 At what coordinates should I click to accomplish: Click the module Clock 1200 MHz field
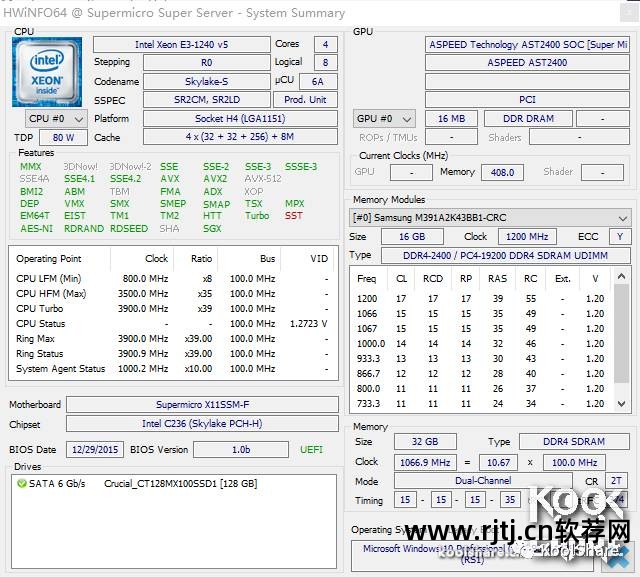click(x=527, y=237)
